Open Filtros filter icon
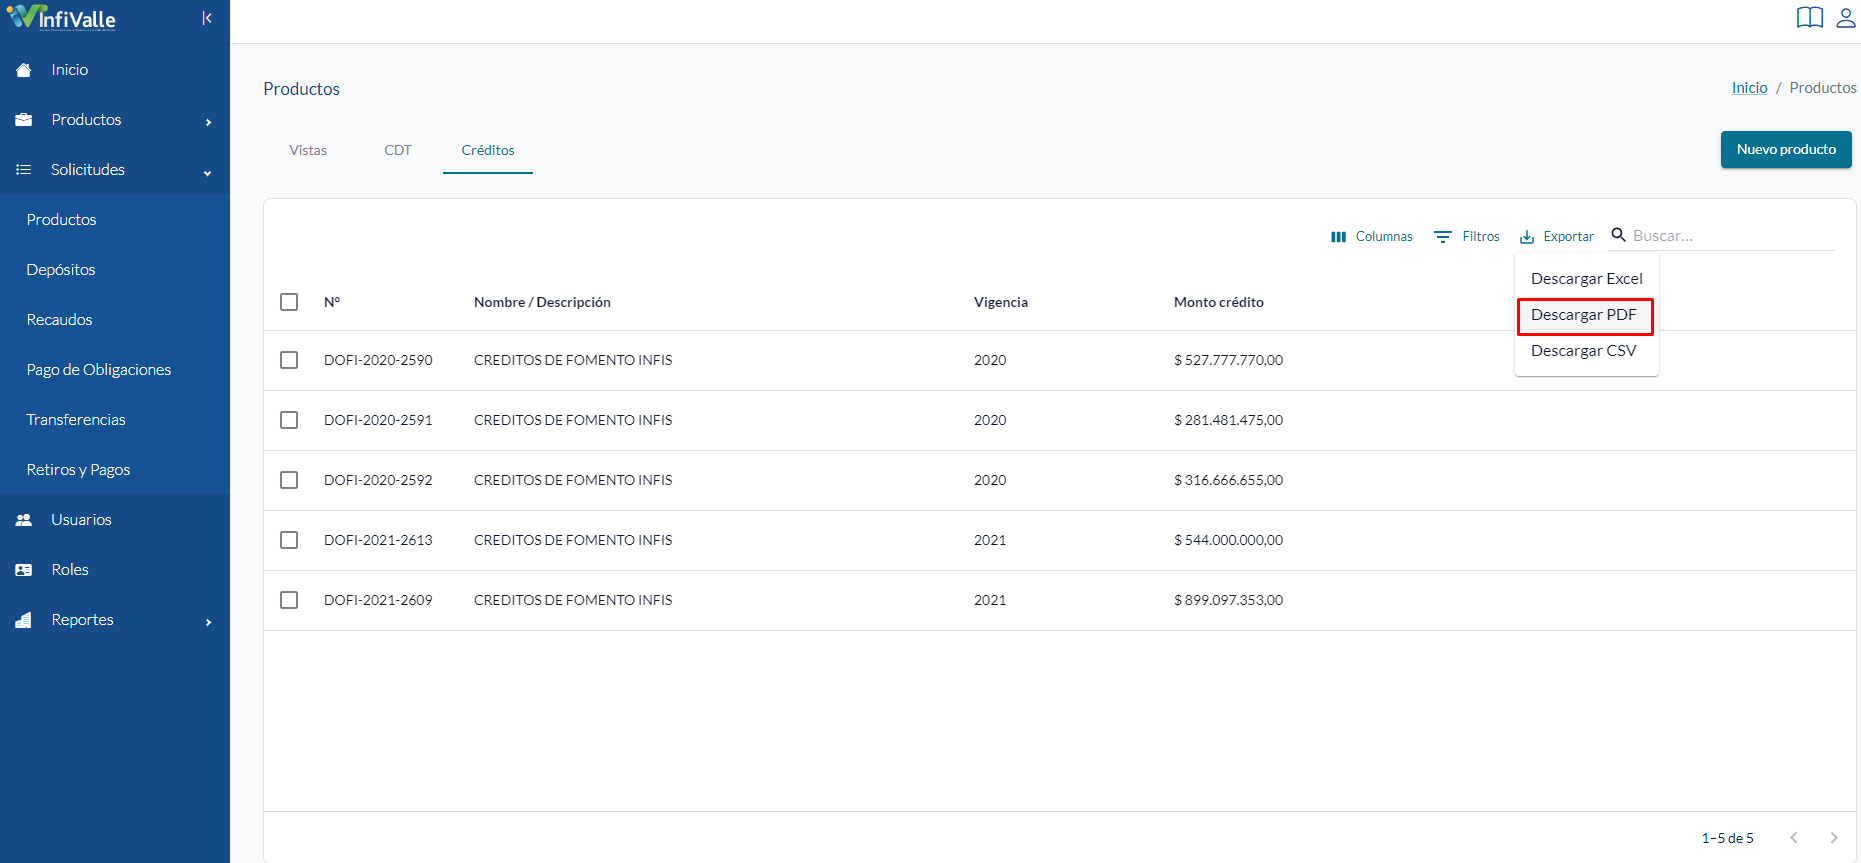Image resolution: width=1861 pixels, height=863 pixels. pyautogui.click(x=1443, y=237)
